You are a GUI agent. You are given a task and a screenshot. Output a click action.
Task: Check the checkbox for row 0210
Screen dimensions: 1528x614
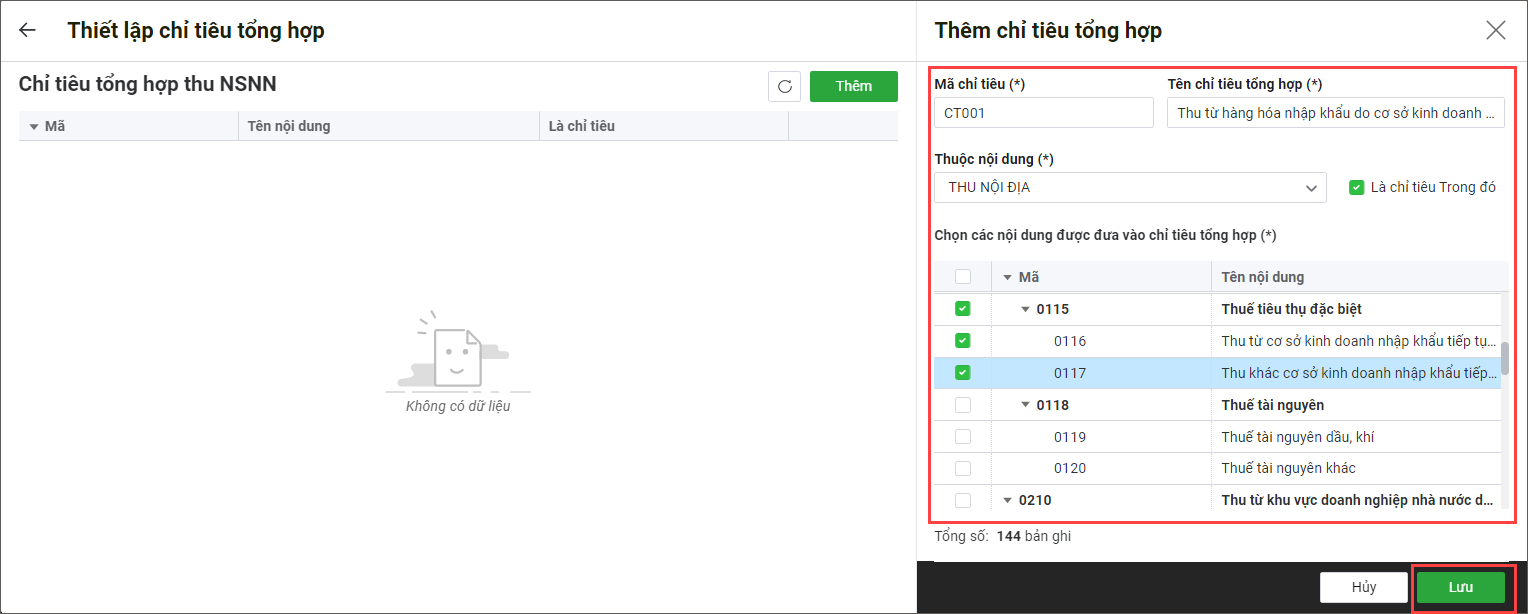962,500
